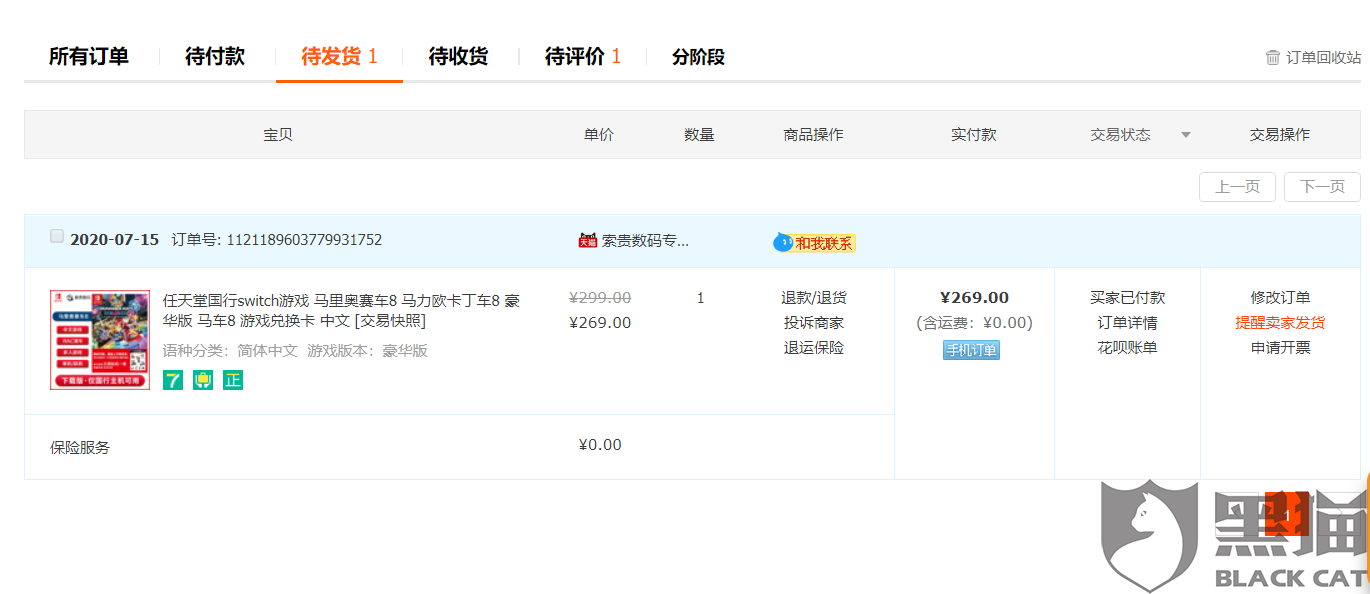The height and width of the screenshot is (594, 1370).
Task: Click the 投诉商家 link
Action: coord(814,323)
